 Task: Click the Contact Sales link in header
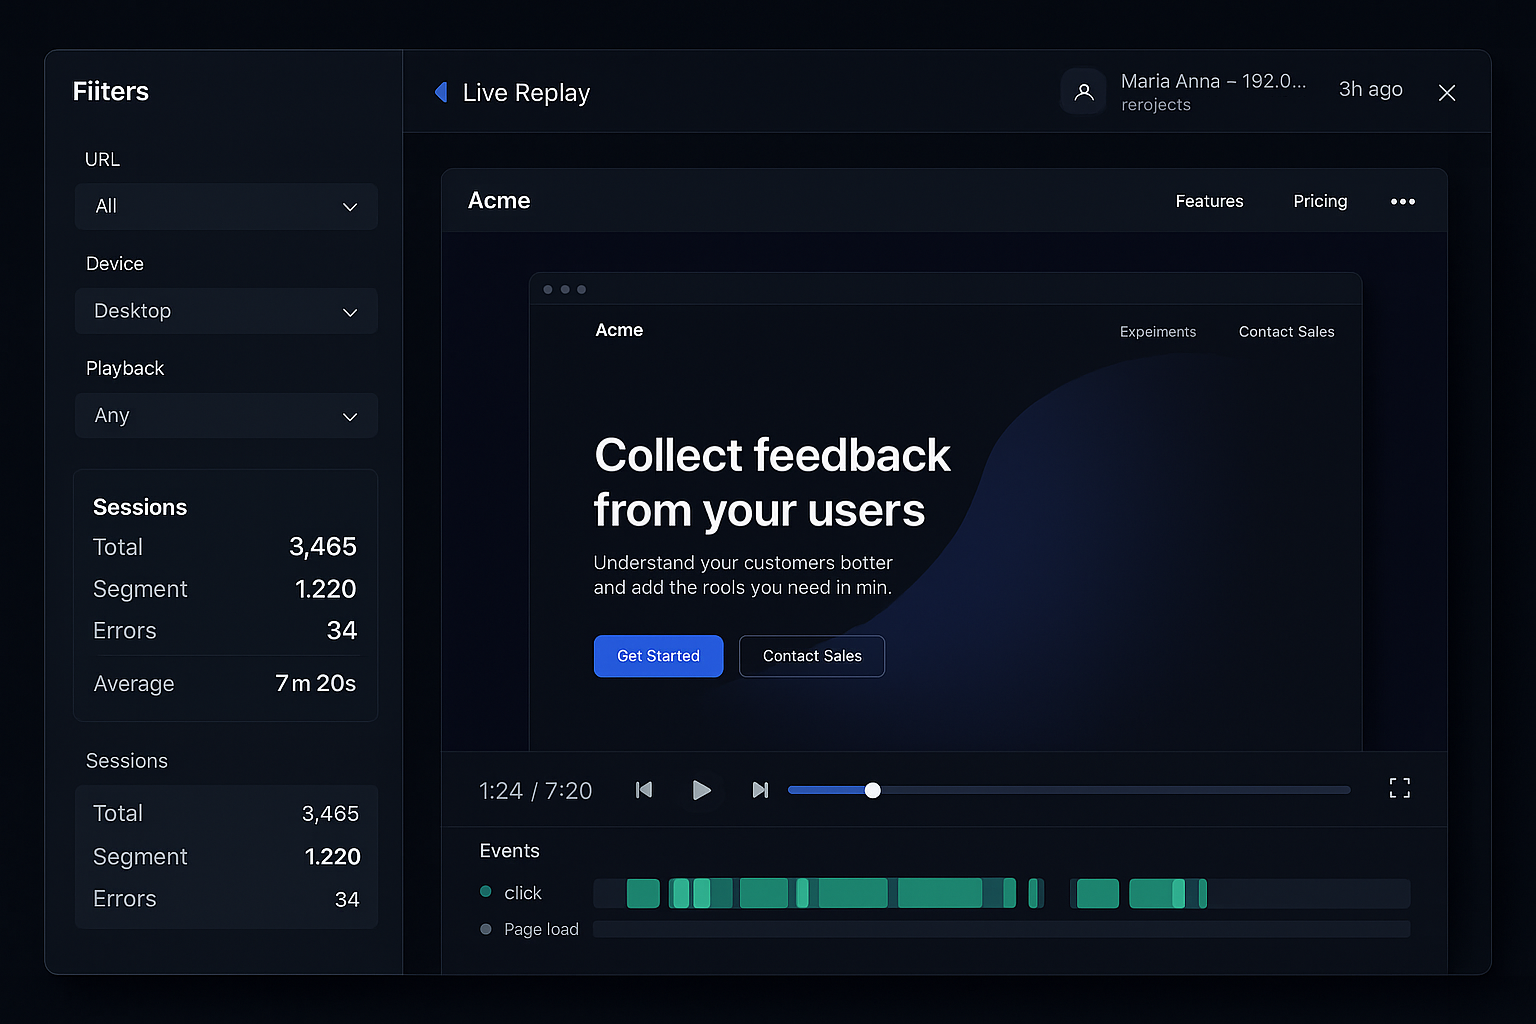pyautogui.click(x=1286, y=332)
